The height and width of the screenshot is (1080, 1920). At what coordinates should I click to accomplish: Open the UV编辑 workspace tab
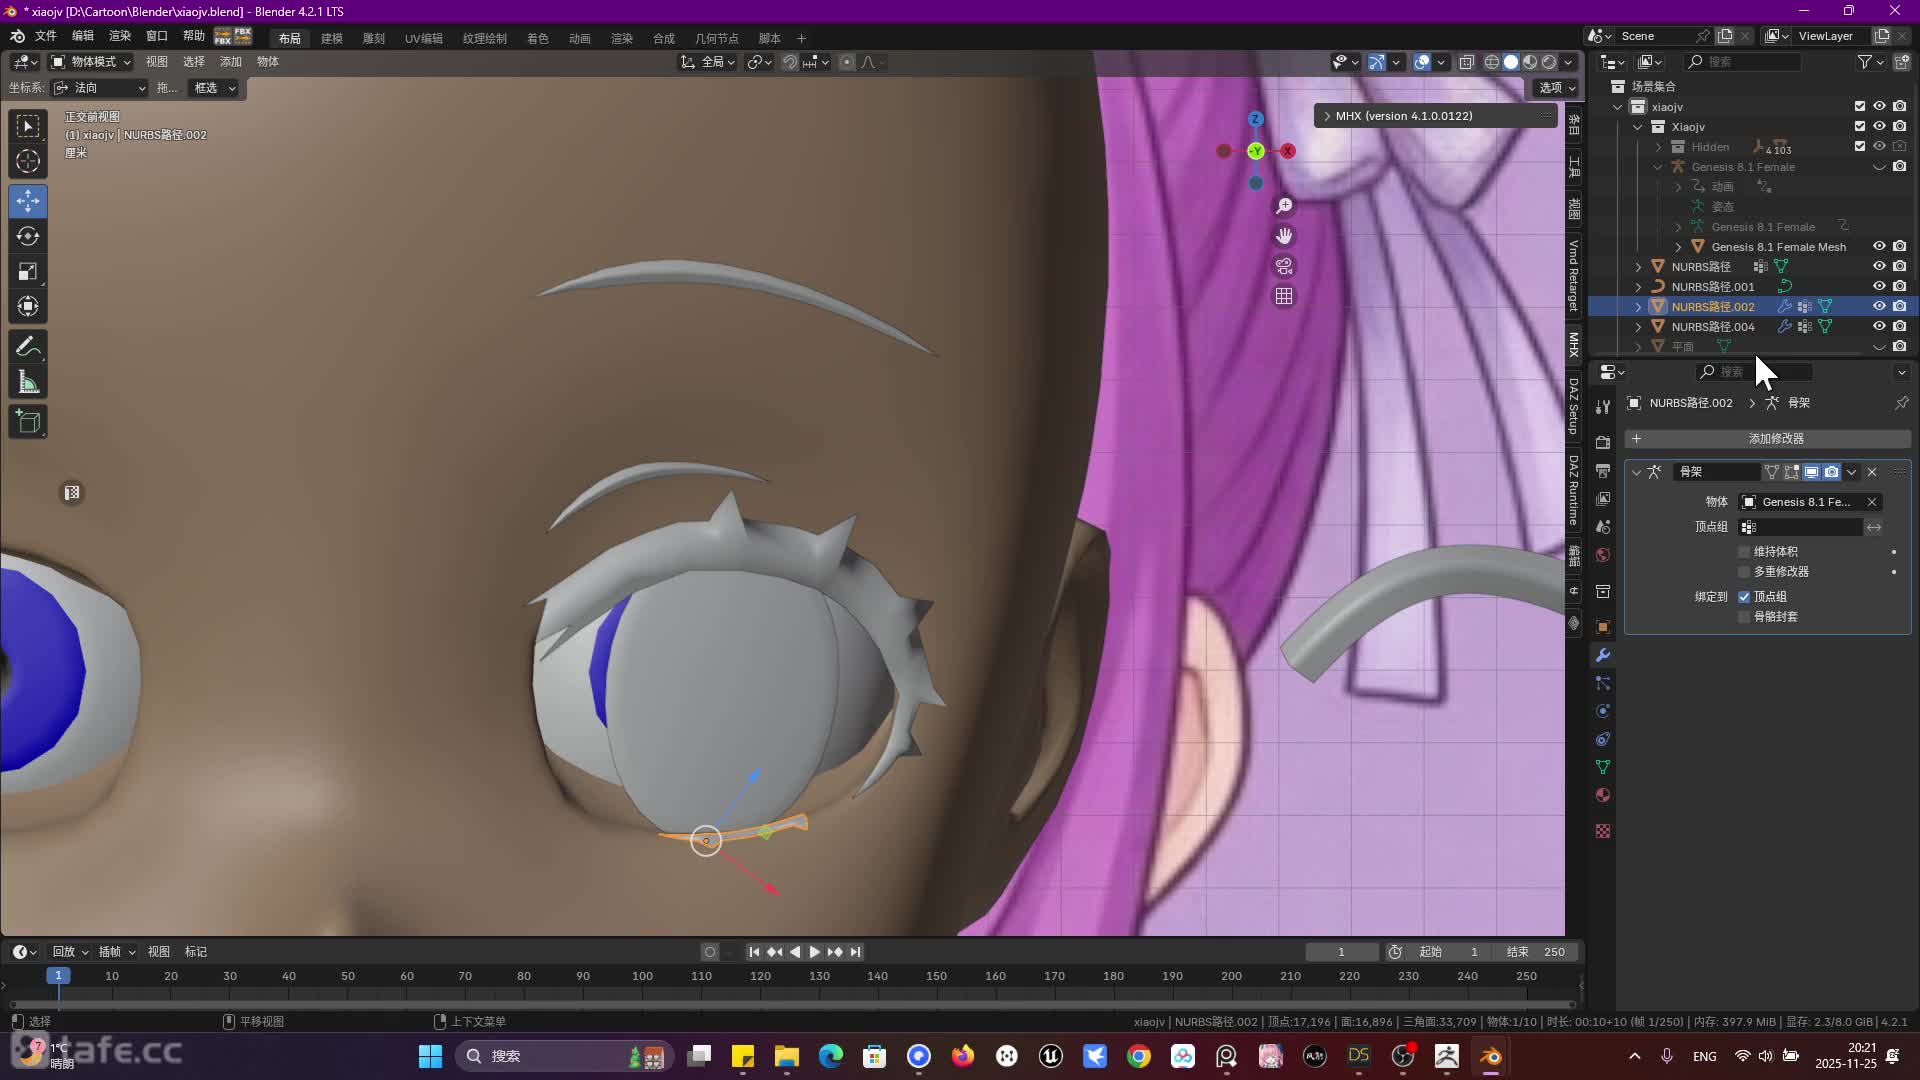pos(423,38)
